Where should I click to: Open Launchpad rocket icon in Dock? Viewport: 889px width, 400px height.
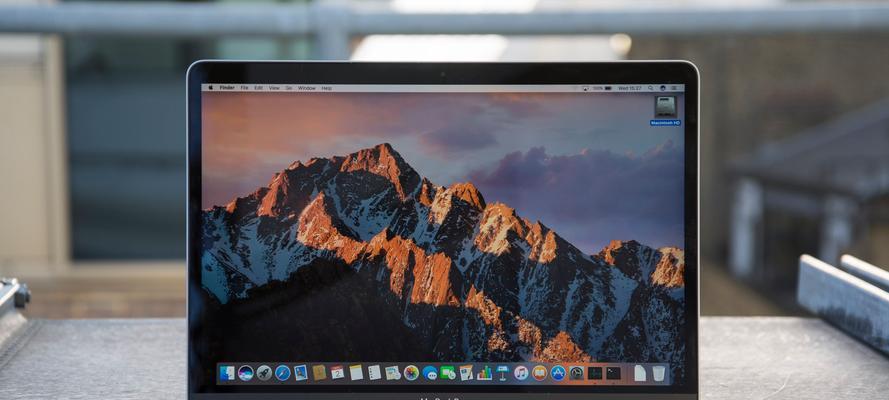click(264, 373)
